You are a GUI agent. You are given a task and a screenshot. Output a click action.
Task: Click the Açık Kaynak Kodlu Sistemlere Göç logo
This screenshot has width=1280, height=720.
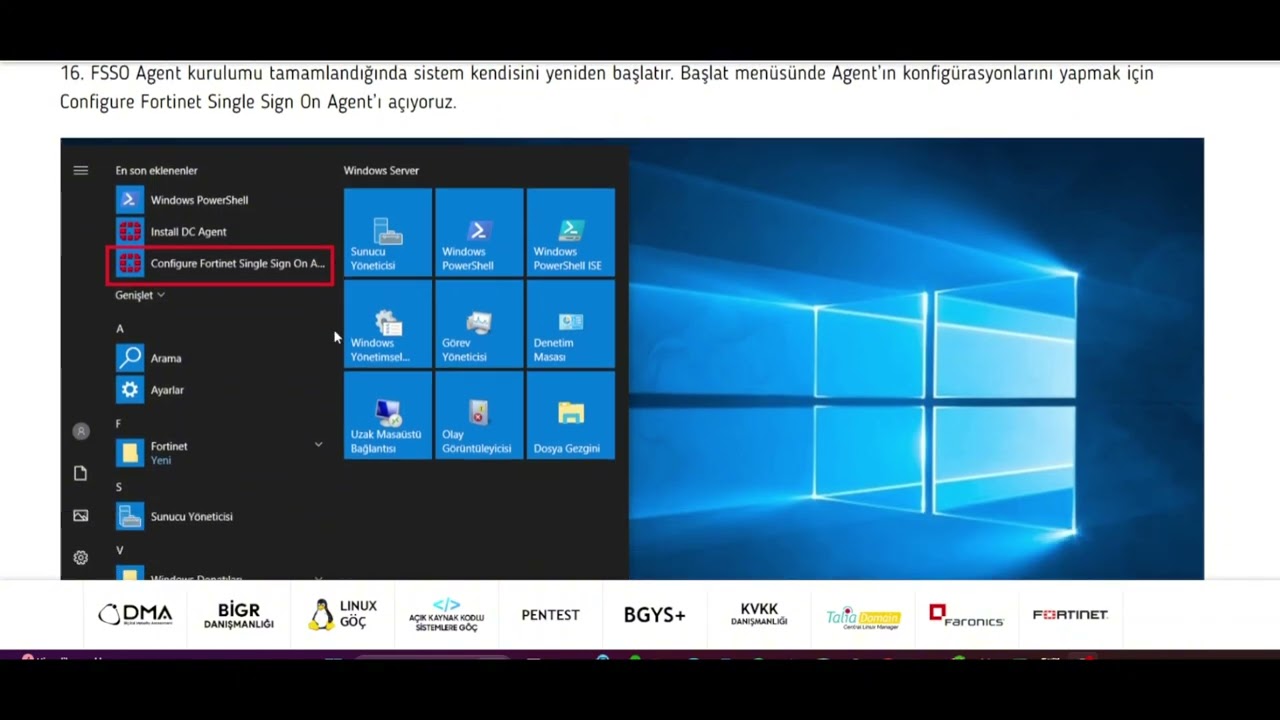(x=446, y=615)
